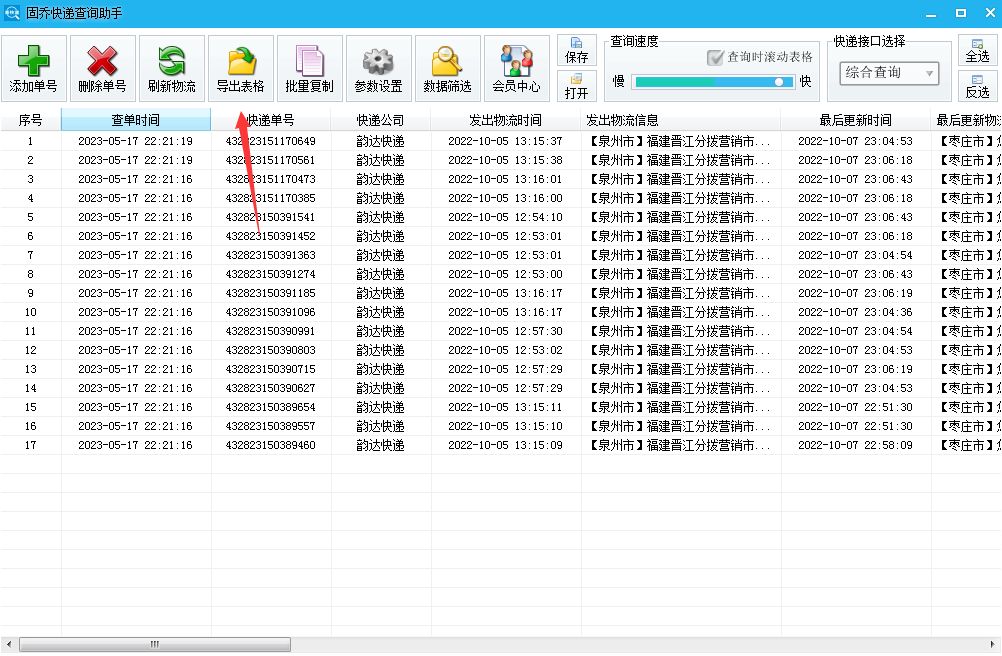Open the 会员中心 member center
1002x656 pixels.
pos(516,67)
